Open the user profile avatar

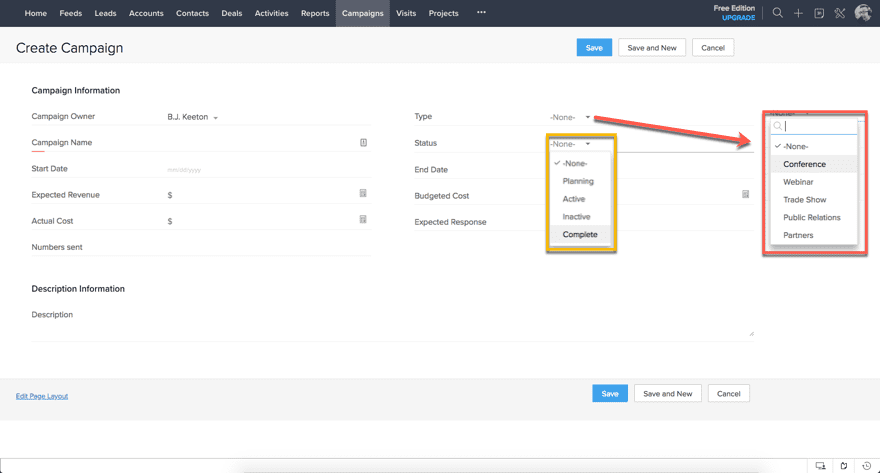(x=863, y=12)
